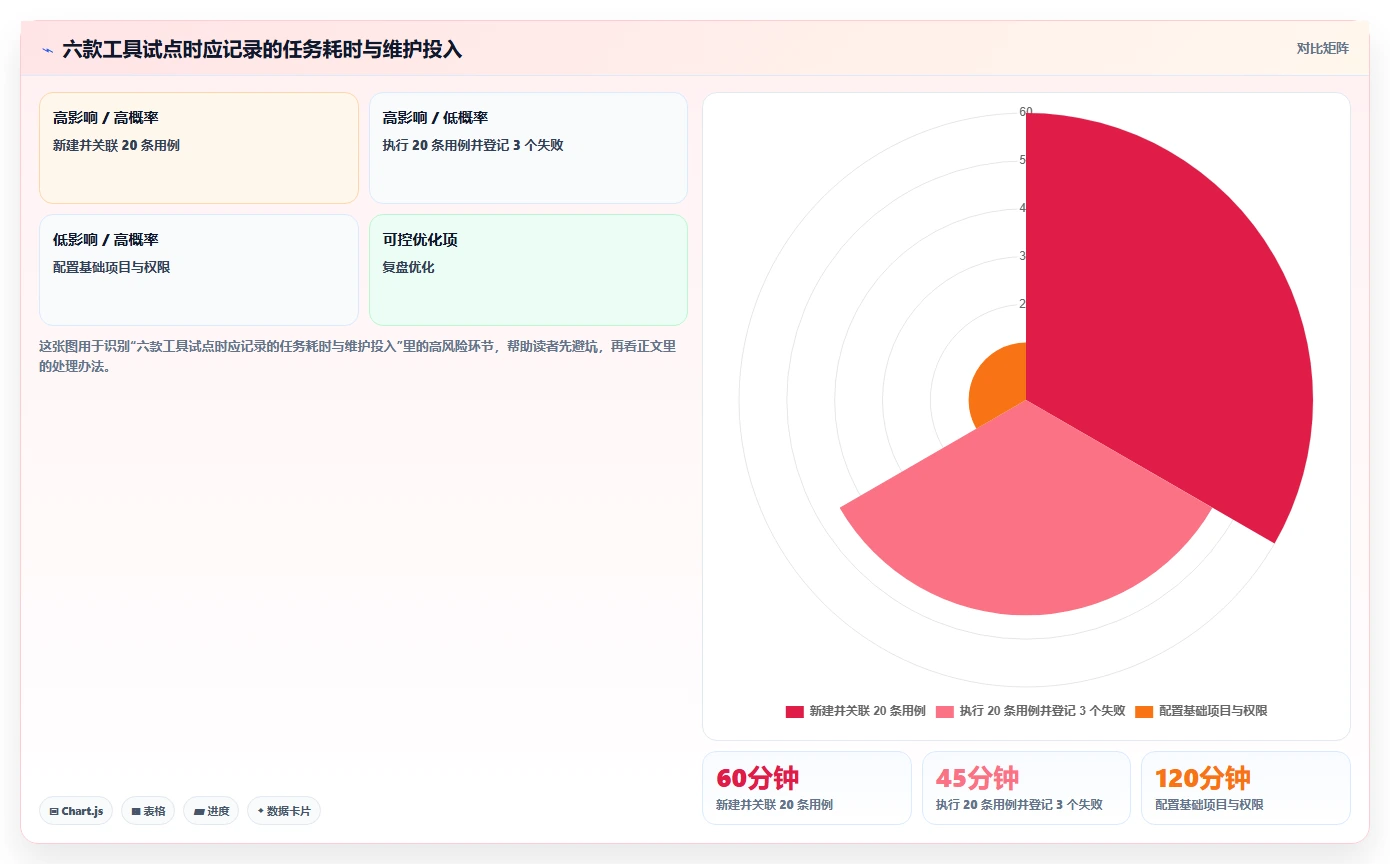The width and height of the screenshot is (1390, 864).
Task: Click the description paragraph starting 这张图用于识别
Action: click(358, 356)
